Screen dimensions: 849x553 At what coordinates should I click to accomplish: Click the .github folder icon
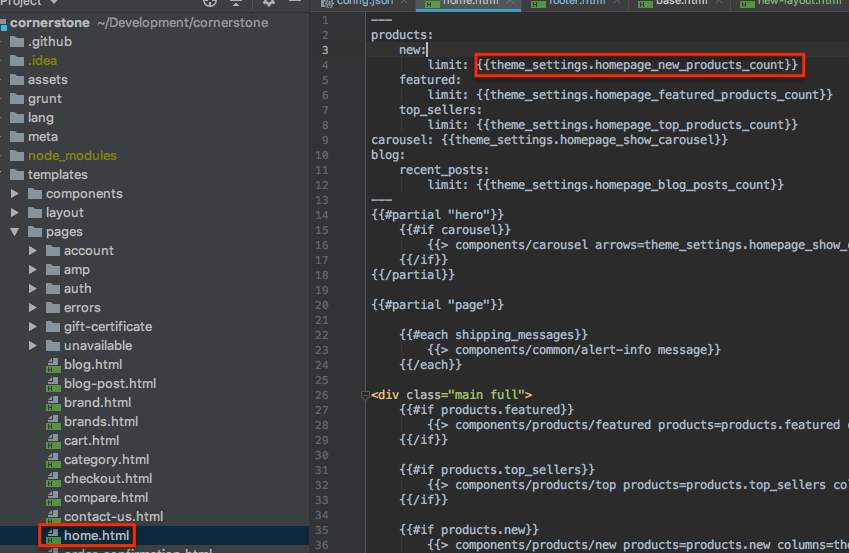[17, 42]
